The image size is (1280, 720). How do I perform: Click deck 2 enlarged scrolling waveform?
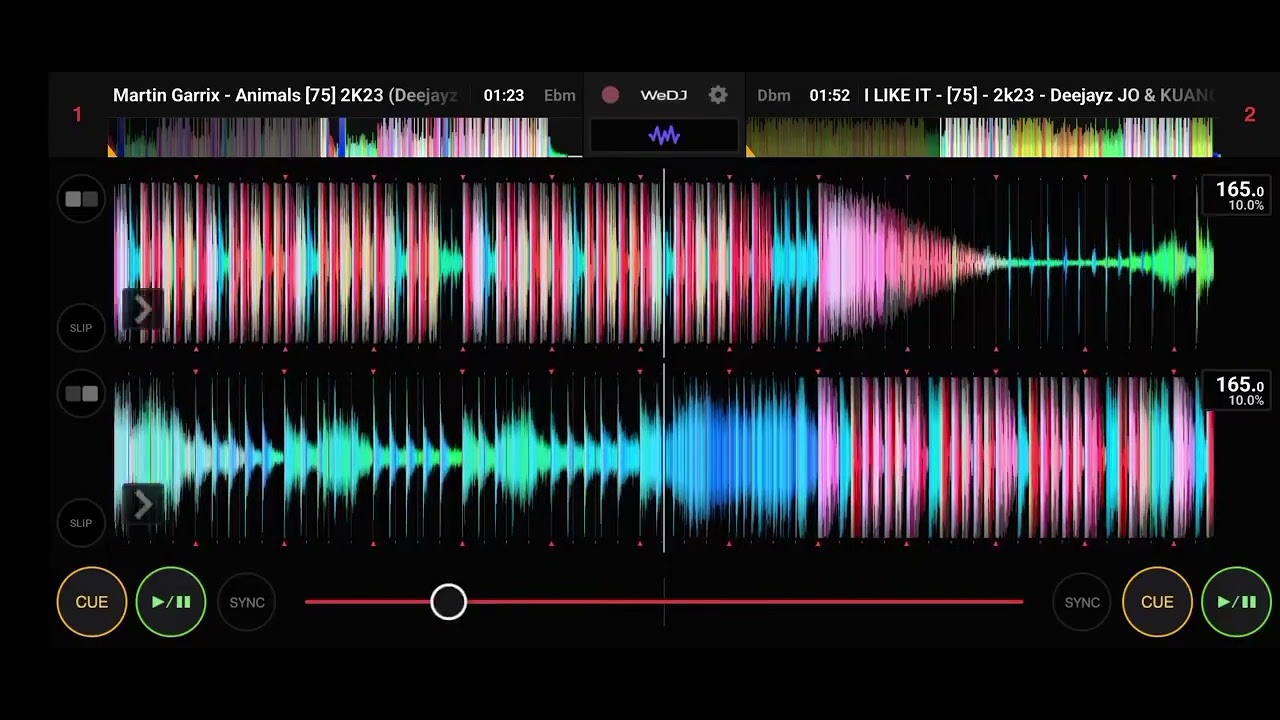(x=664, y=457)
